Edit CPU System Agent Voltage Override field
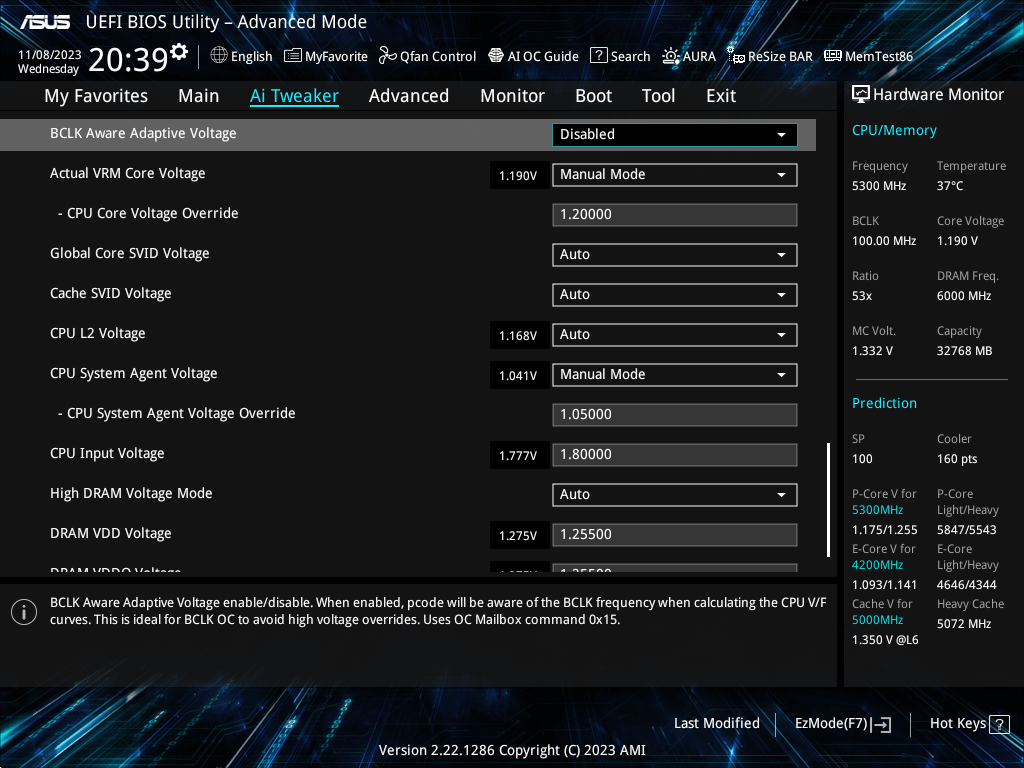The height and width of the screenshot is (768, 1024). 675,415
